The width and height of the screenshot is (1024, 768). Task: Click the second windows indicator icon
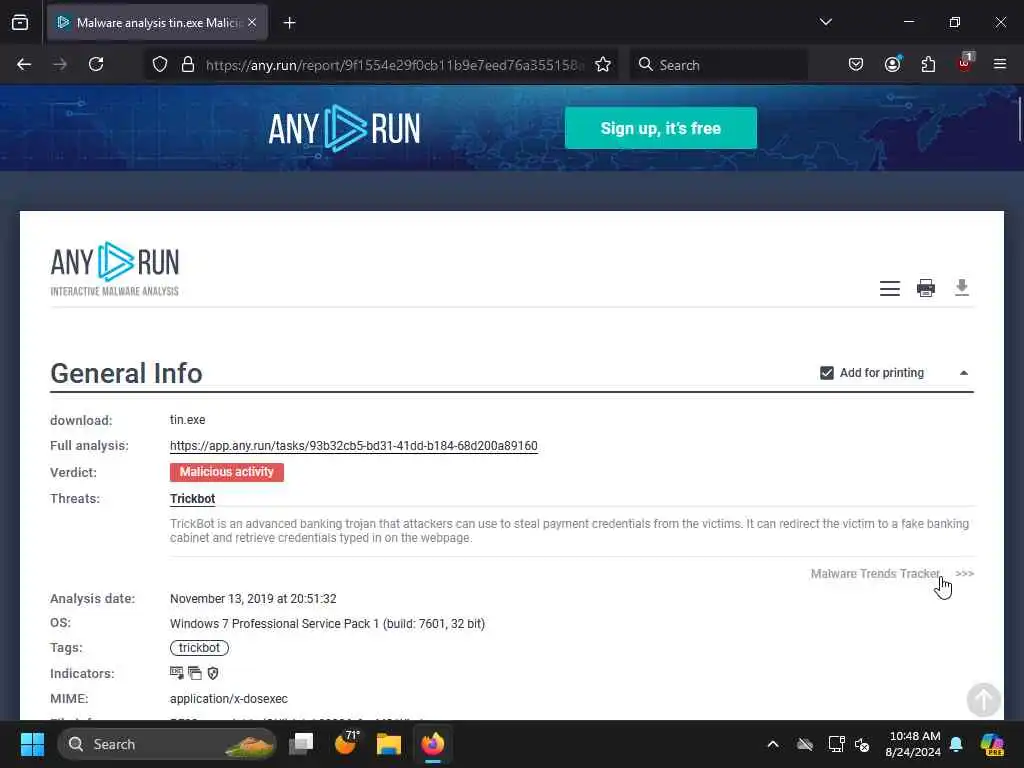click(195, 673)
